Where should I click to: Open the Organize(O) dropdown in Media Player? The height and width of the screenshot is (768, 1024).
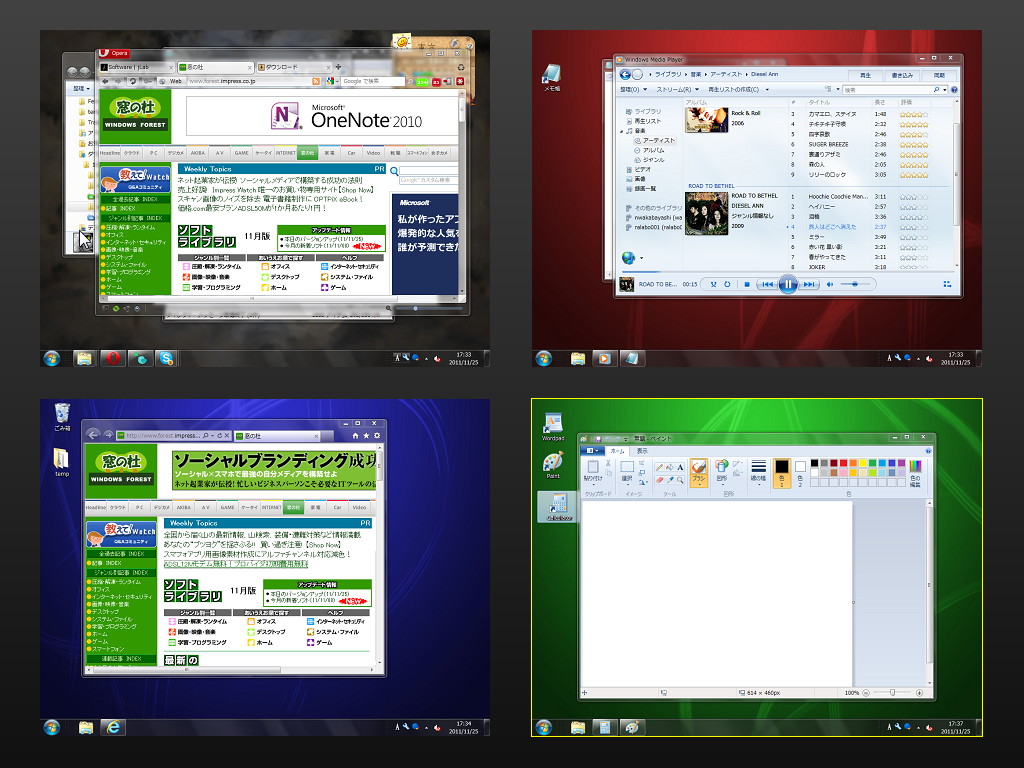click(633, 89)
